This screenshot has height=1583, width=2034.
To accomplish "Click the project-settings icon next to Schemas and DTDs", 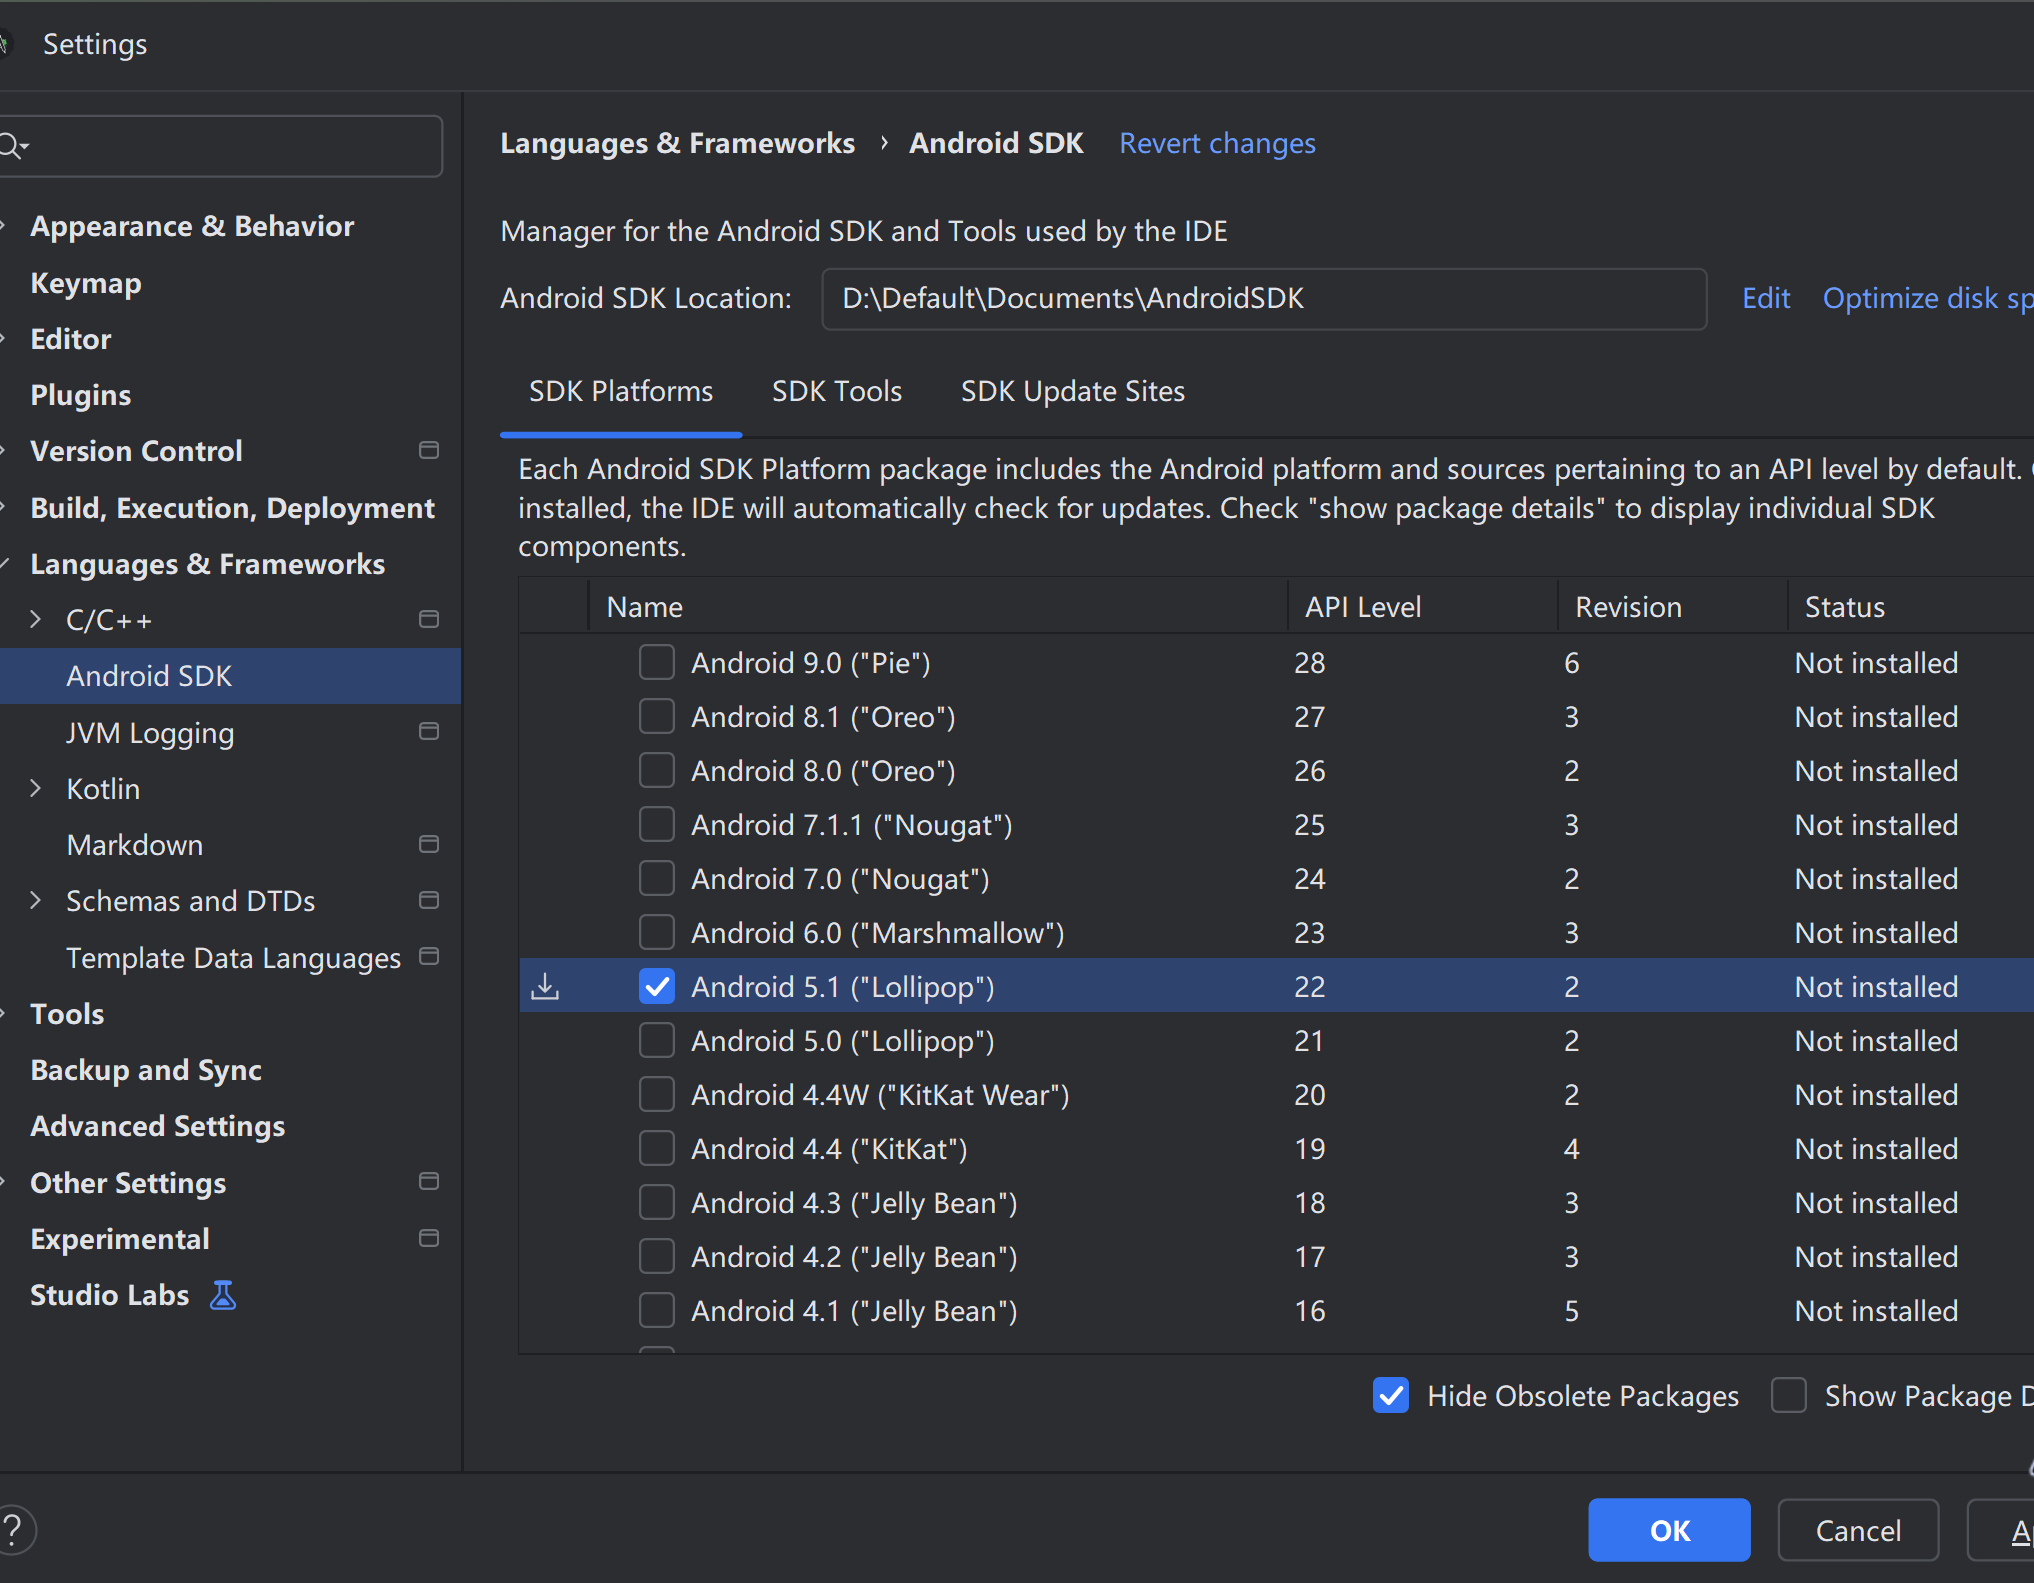I will tap(429, 901).
